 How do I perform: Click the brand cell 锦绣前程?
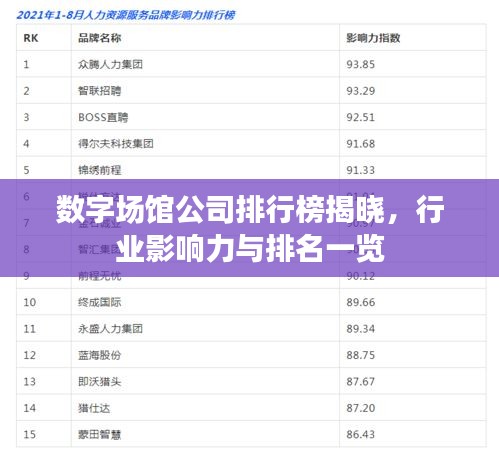point(99,170)
